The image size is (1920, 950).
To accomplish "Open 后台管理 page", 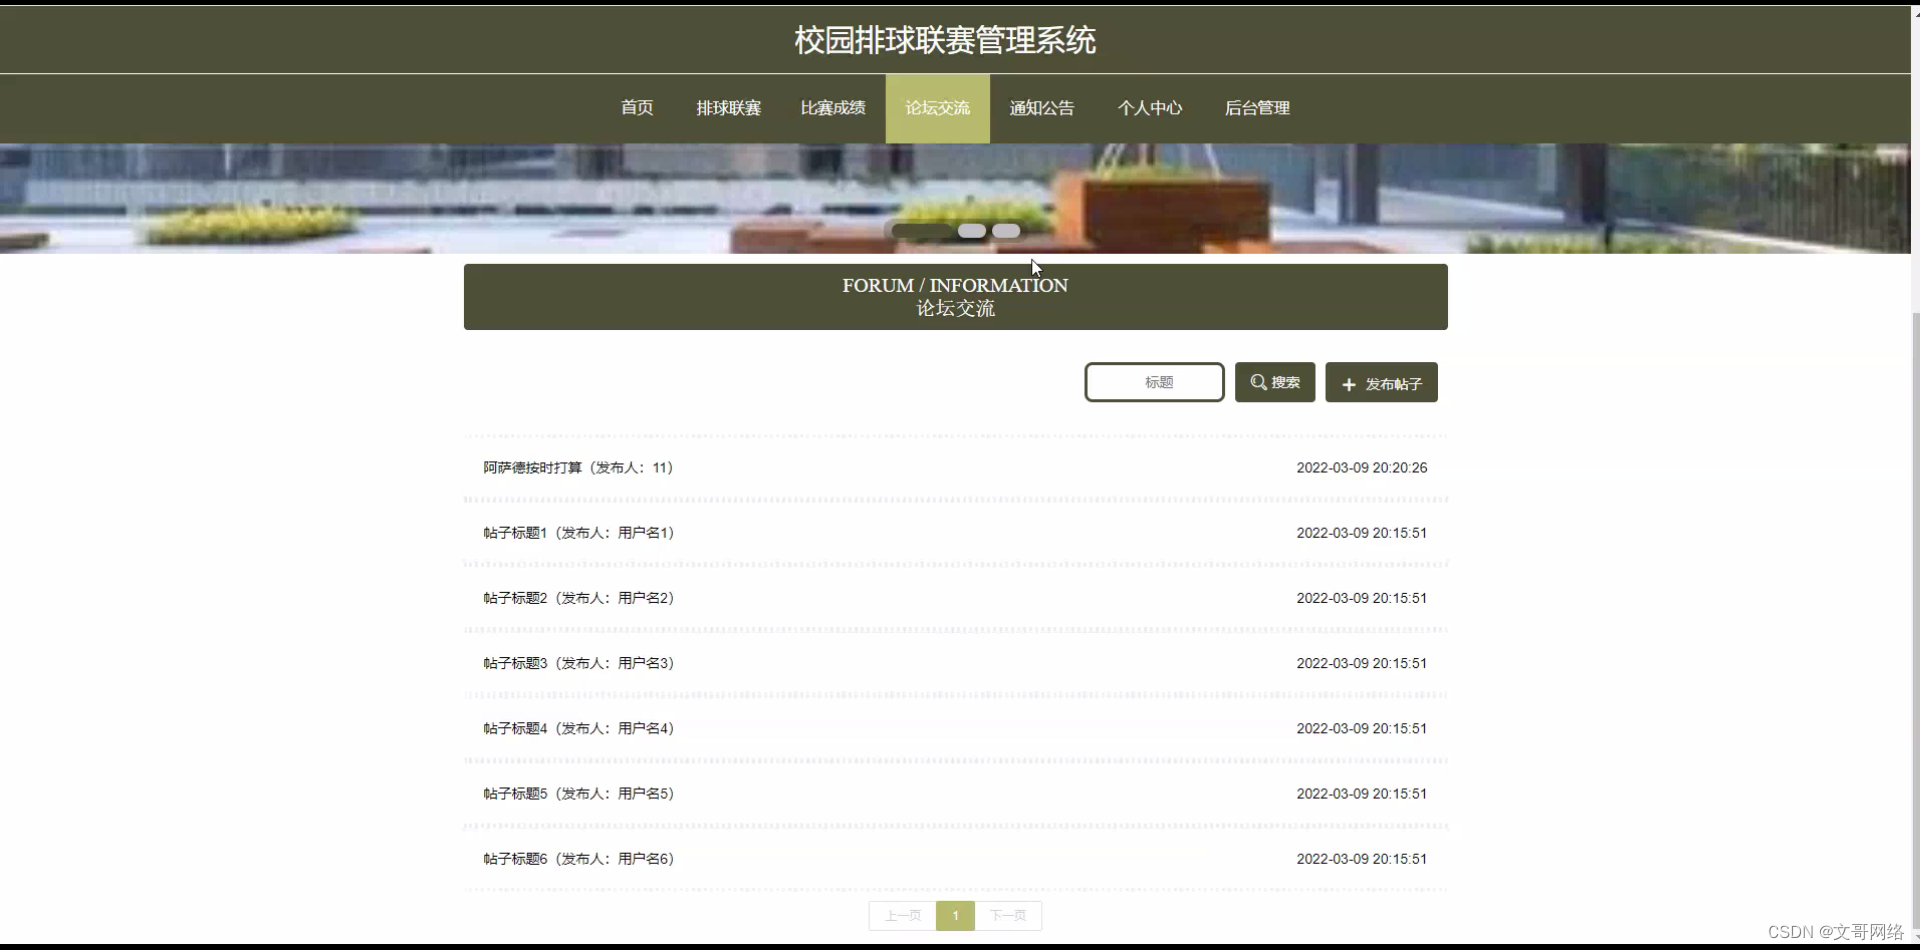I will pyautogui.click(x=1257, y=108).
